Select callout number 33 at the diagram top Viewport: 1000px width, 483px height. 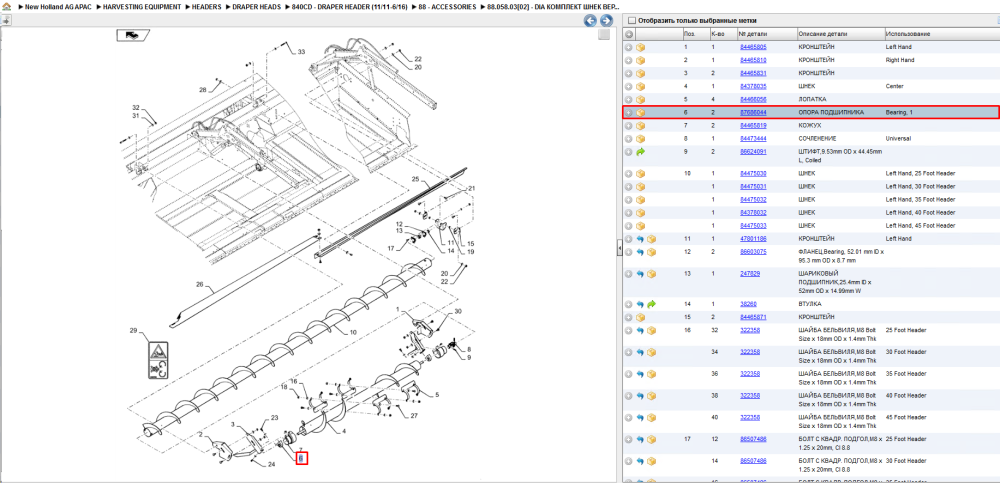[301, 52]
